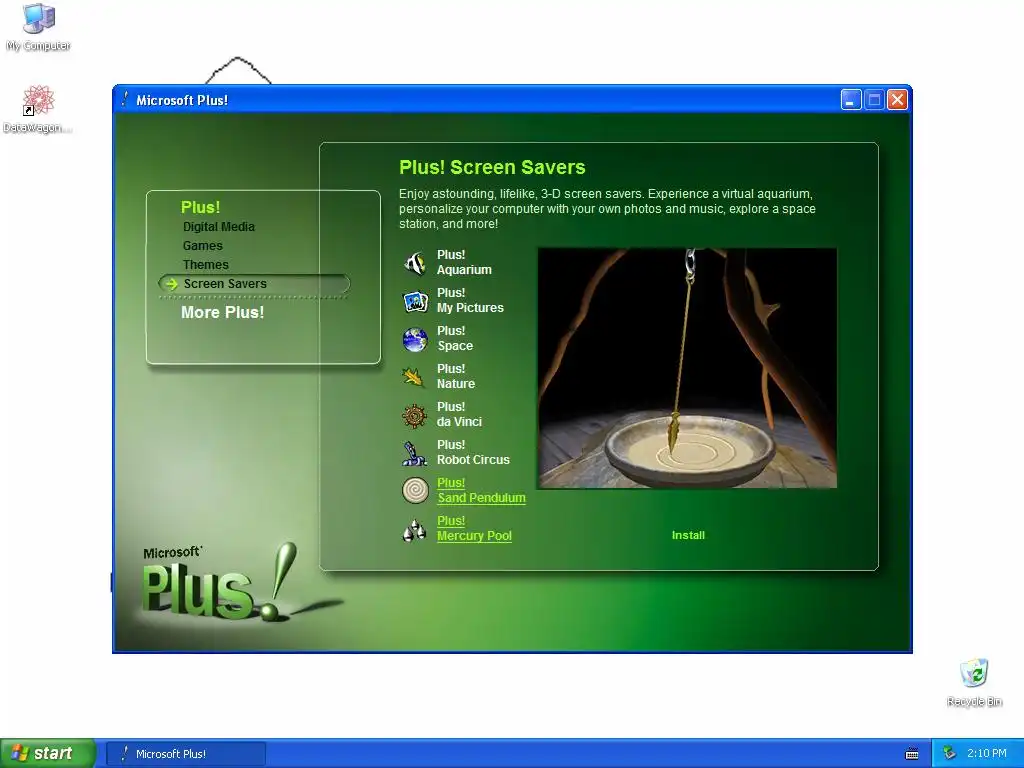The width and height of the screenshot is (1024, 768).
Task: Open the Games section
Action: pyautogui.click(x=202, y=246)
